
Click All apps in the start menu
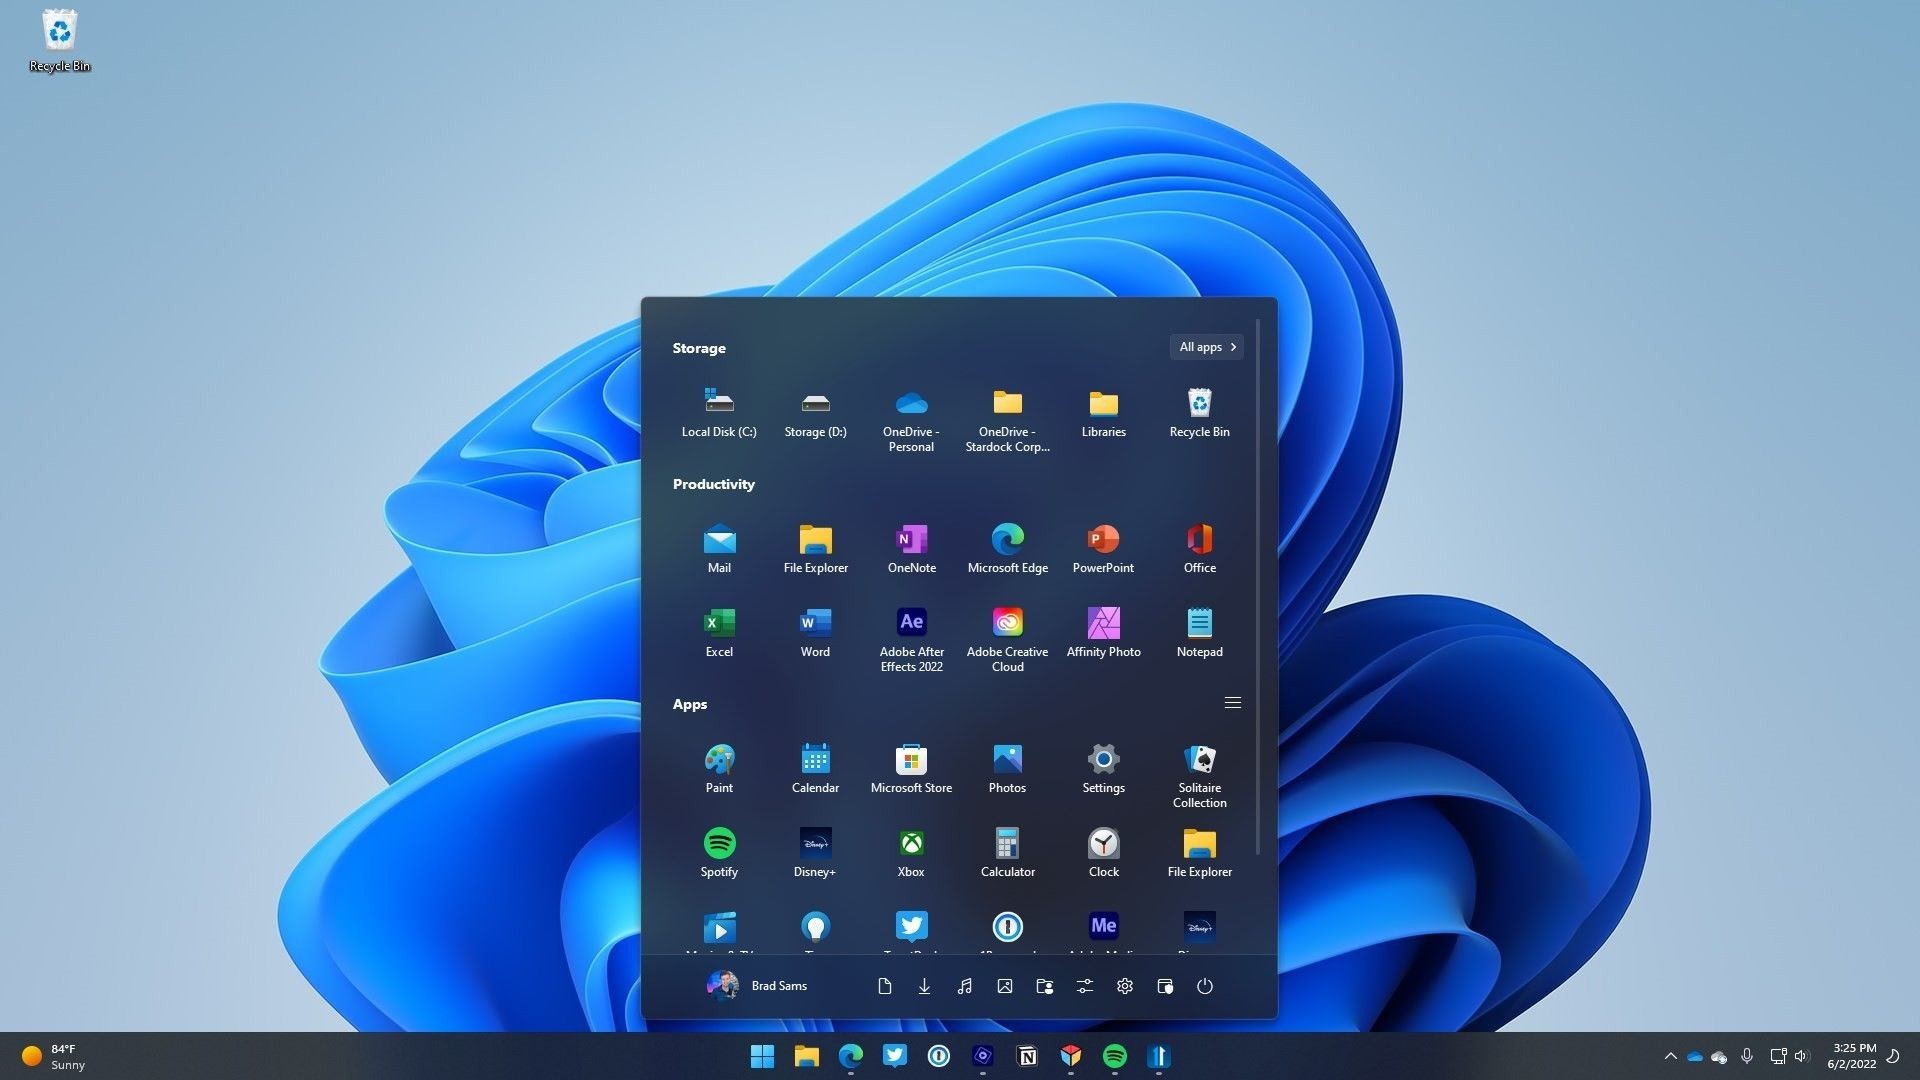click(1205, 347)
